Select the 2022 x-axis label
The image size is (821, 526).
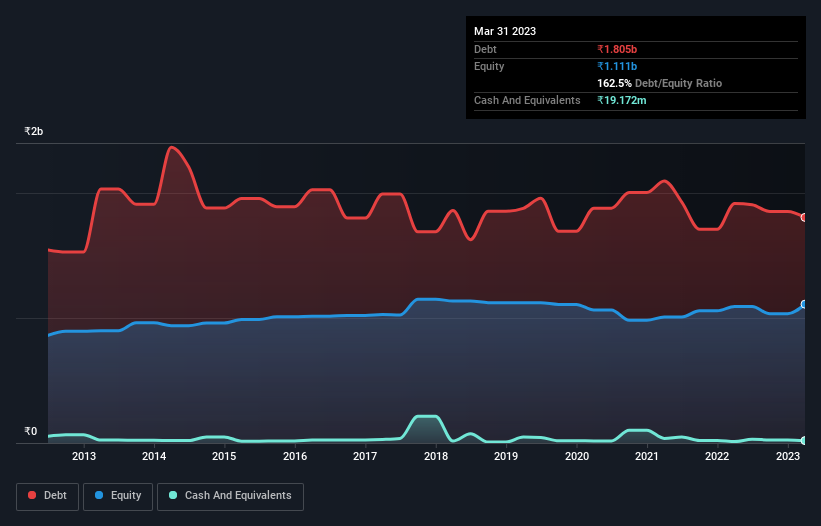pos(717,456)
